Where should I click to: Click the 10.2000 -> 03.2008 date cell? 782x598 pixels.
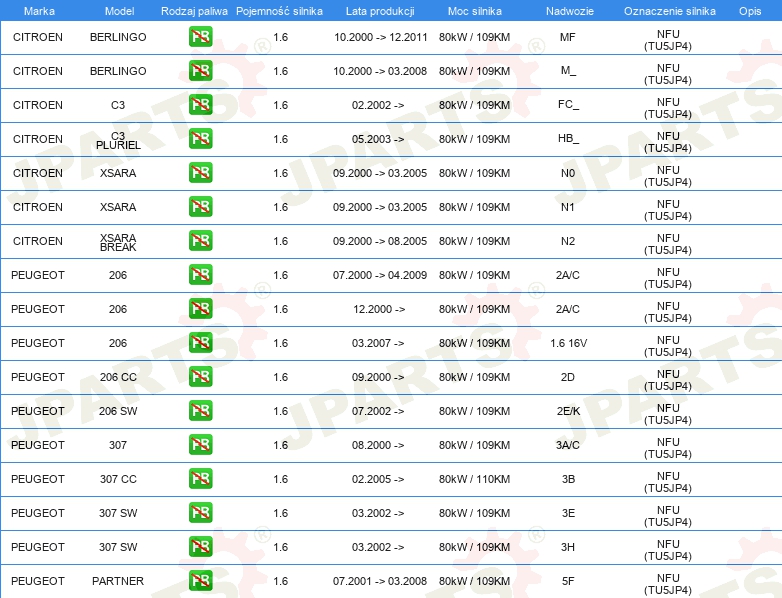380,71
